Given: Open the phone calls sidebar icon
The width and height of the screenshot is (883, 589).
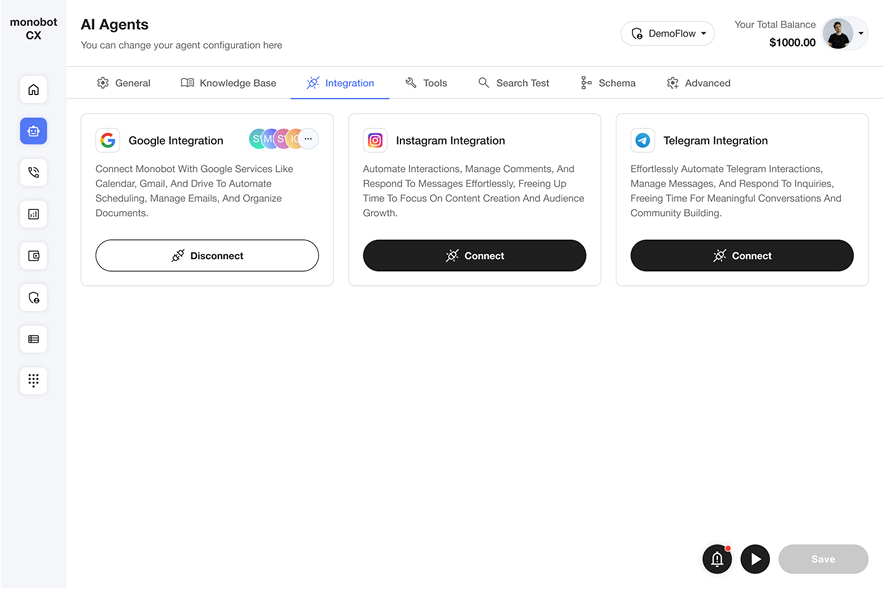Looking at the screenshot, I should pyautogui.click(x=33, y=172).
